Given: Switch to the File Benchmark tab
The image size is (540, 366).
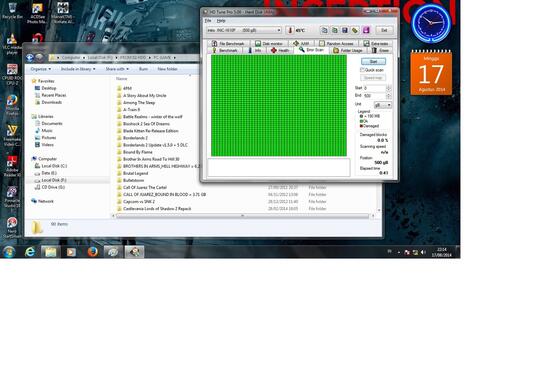Looking at the screenshot, I should click(228, 43).
